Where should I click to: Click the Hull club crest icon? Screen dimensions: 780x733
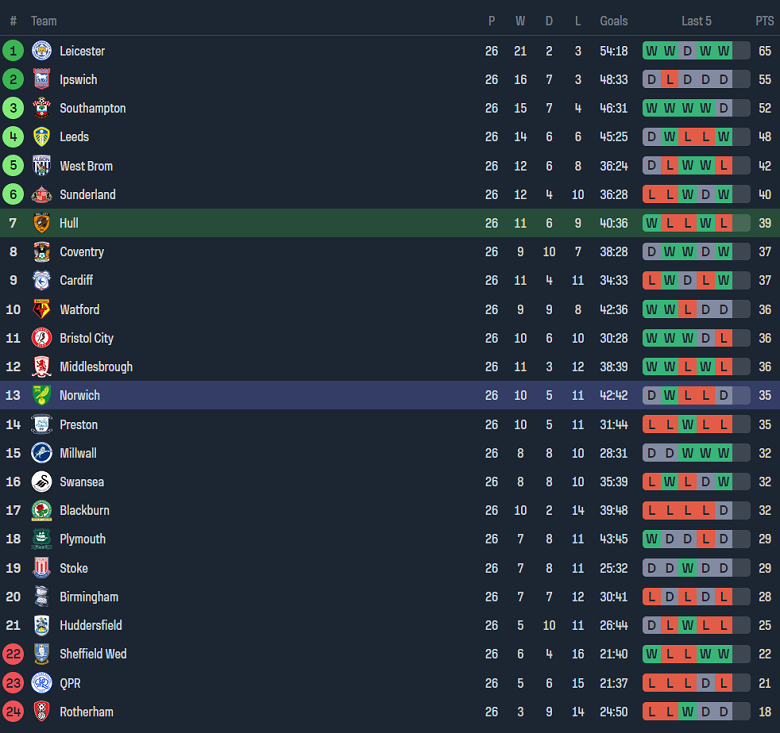click(41, 223)
